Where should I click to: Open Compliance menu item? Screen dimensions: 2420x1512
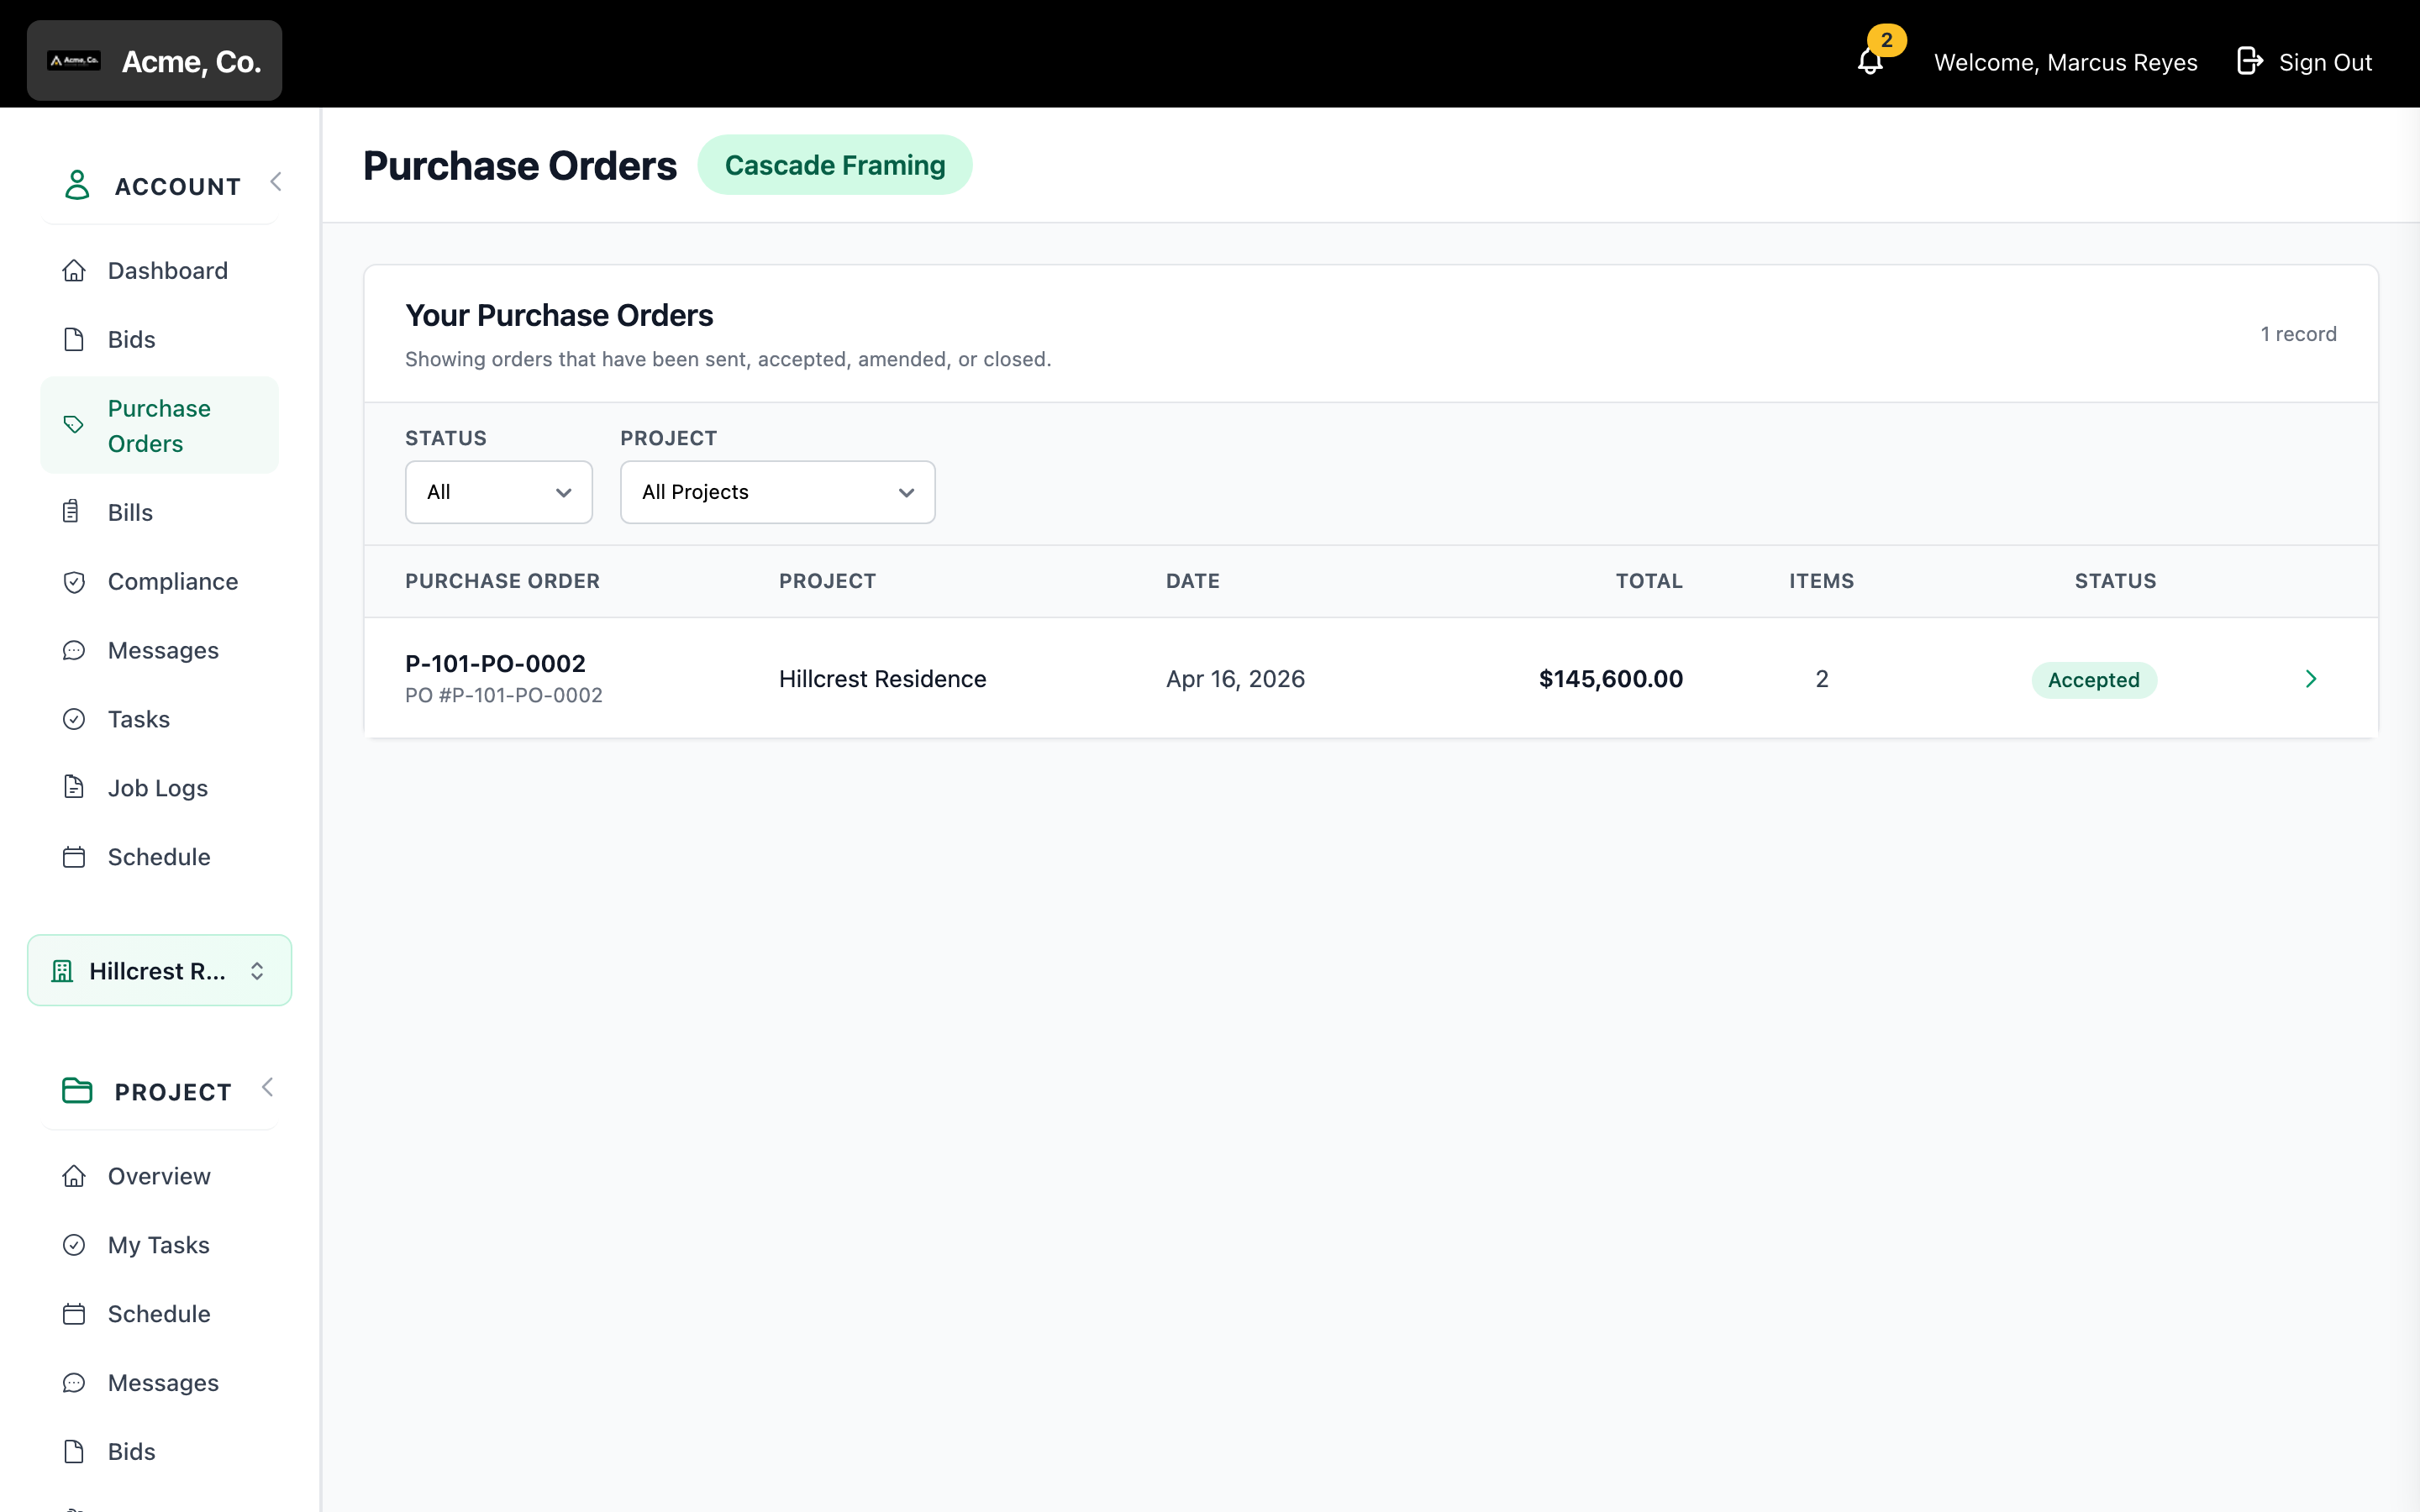(159, 582)
